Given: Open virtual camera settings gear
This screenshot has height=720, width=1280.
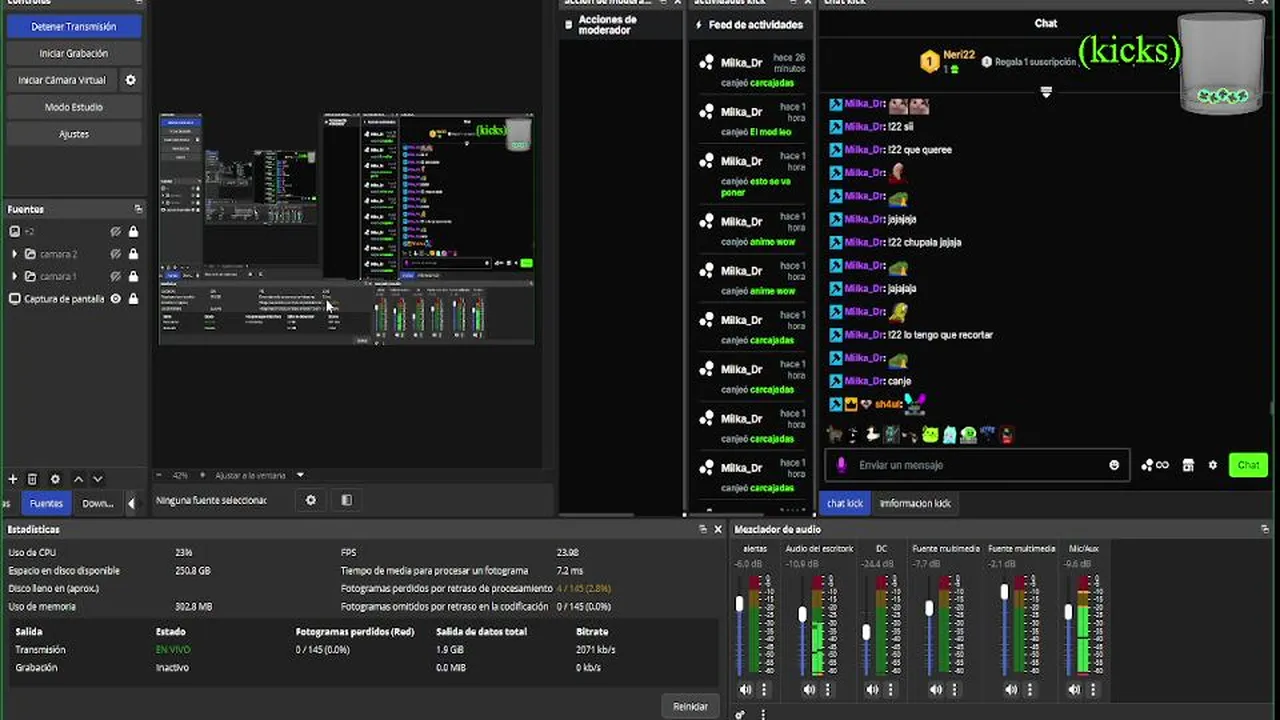Looking at the screenshot, I should pos(130,80).
